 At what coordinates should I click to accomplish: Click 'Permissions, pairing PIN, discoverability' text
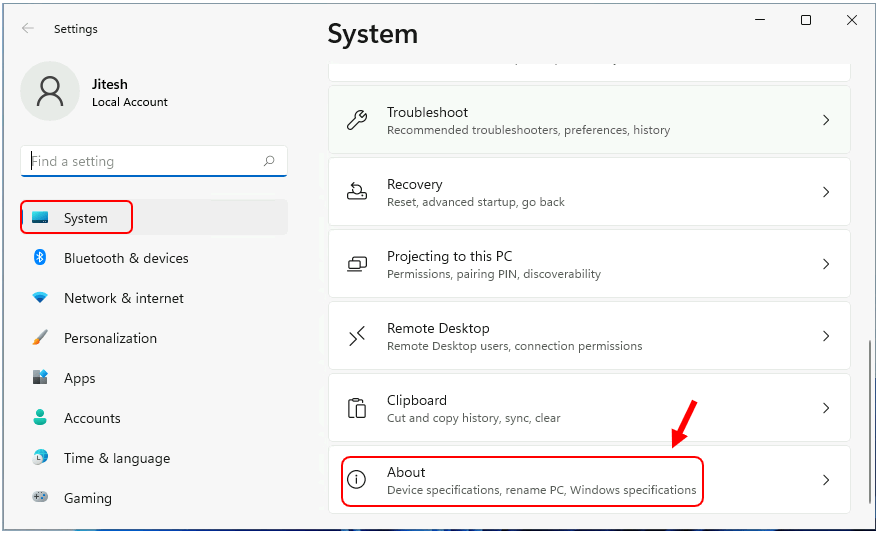[494, 274]
